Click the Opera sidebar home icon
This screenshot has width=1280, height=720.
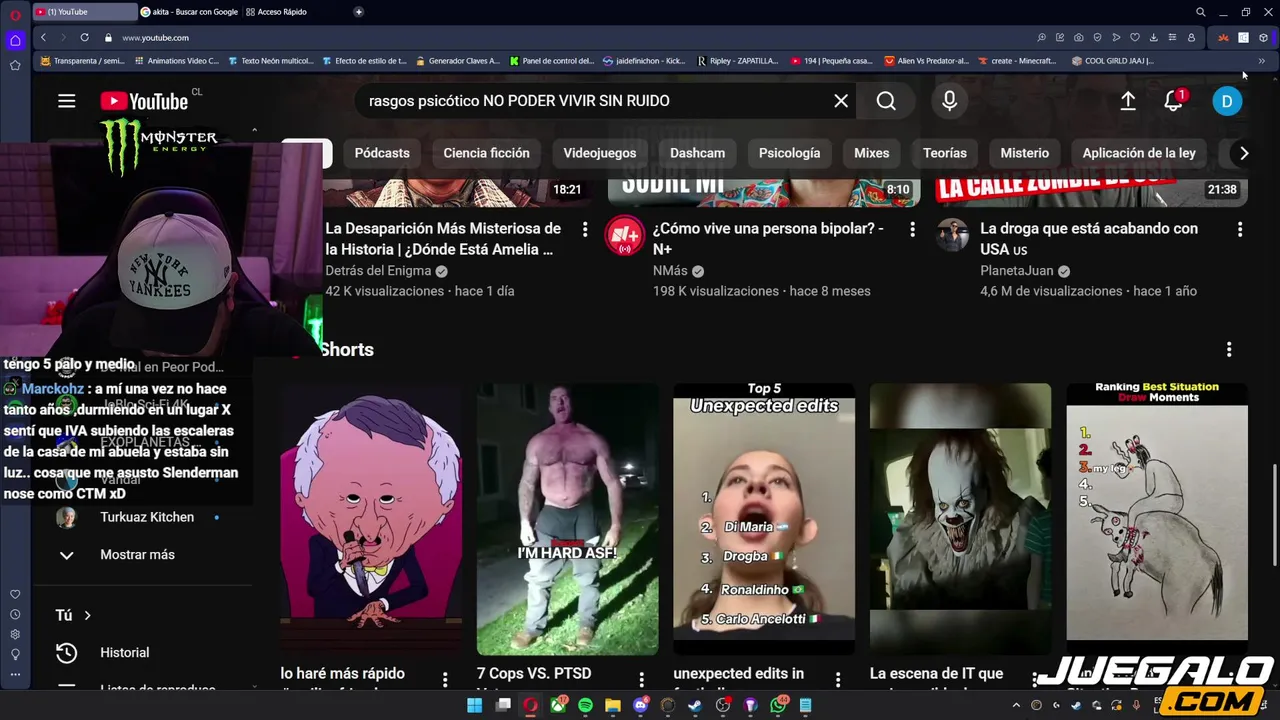tap(15, 41)
